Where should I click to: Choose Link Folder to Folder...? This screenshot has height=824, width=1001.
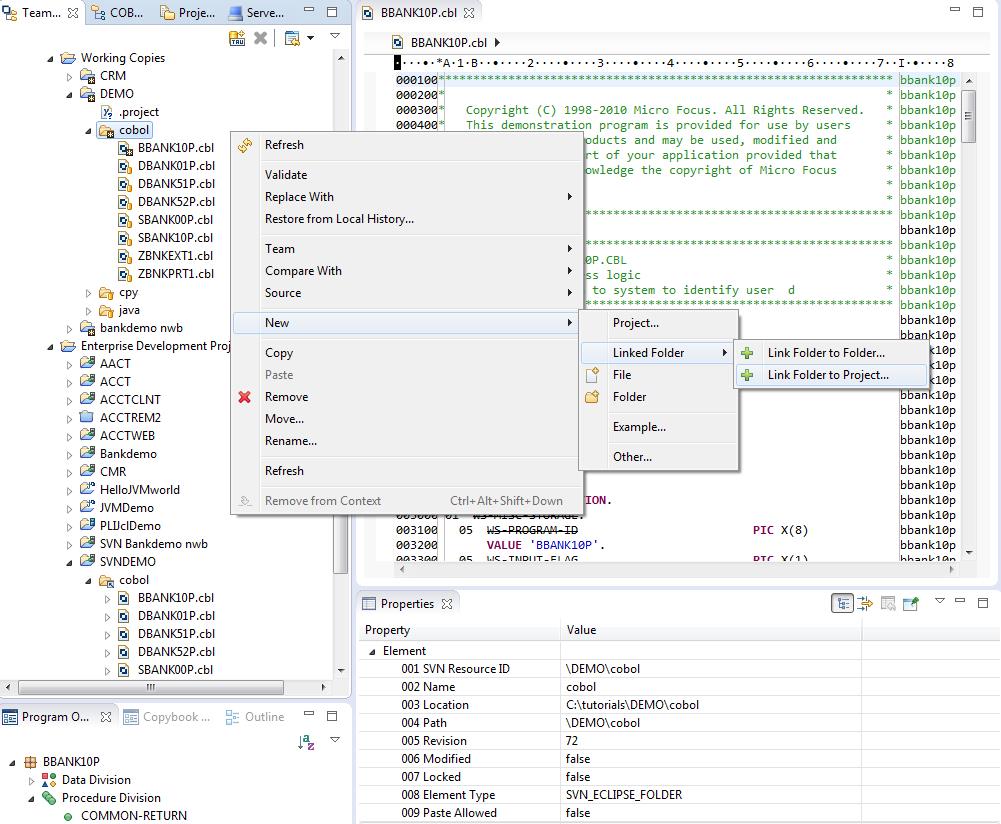(x=831, y=352)
